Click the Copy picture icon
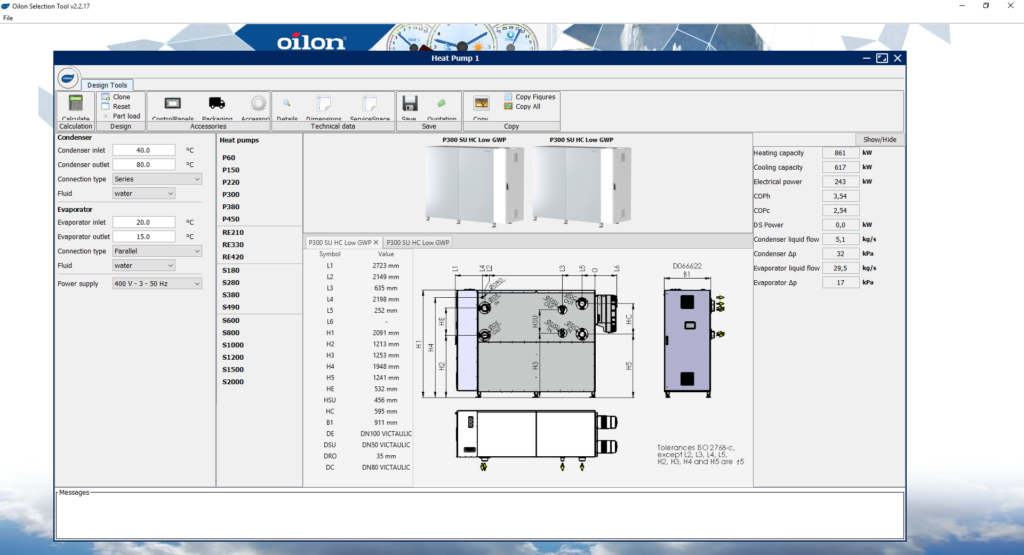1024x555 pixels. 481,103
